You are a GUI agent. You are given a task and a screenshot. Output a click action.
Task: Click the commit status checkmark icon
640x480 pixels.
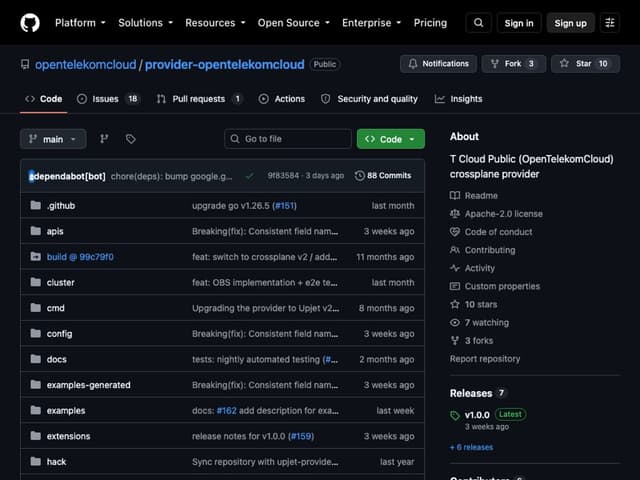point(249,176)
